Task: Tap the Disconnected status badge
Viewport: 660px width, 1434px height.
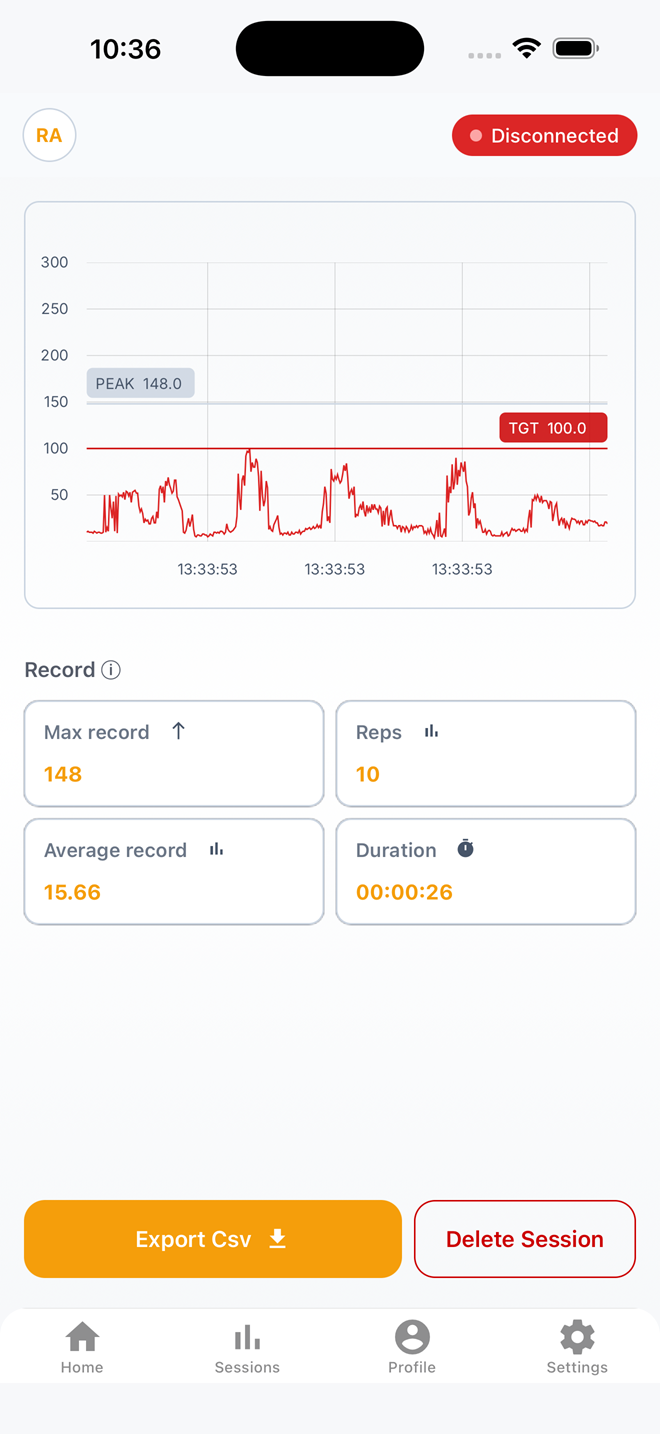Action: coord(544,135)
